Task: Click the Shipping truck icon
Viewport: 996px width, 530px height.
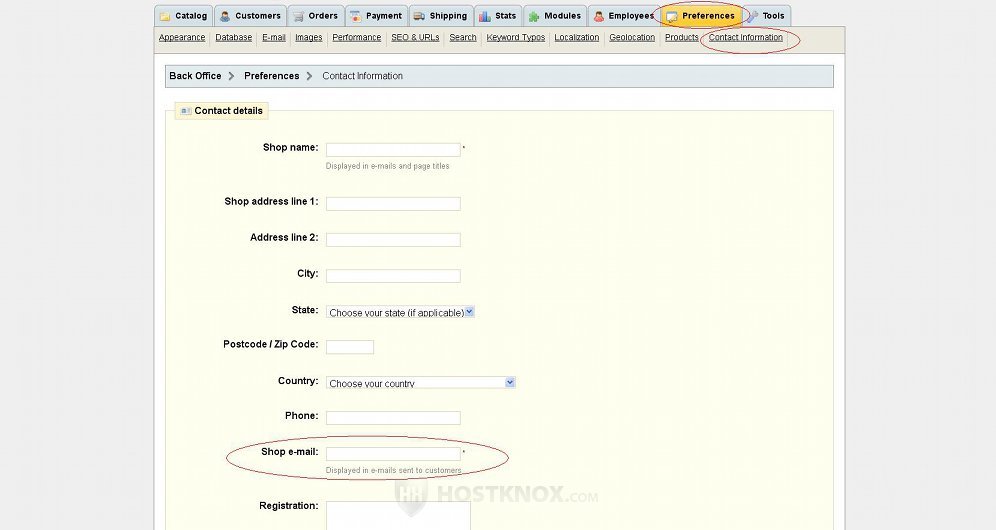Action: pos(419,17)
